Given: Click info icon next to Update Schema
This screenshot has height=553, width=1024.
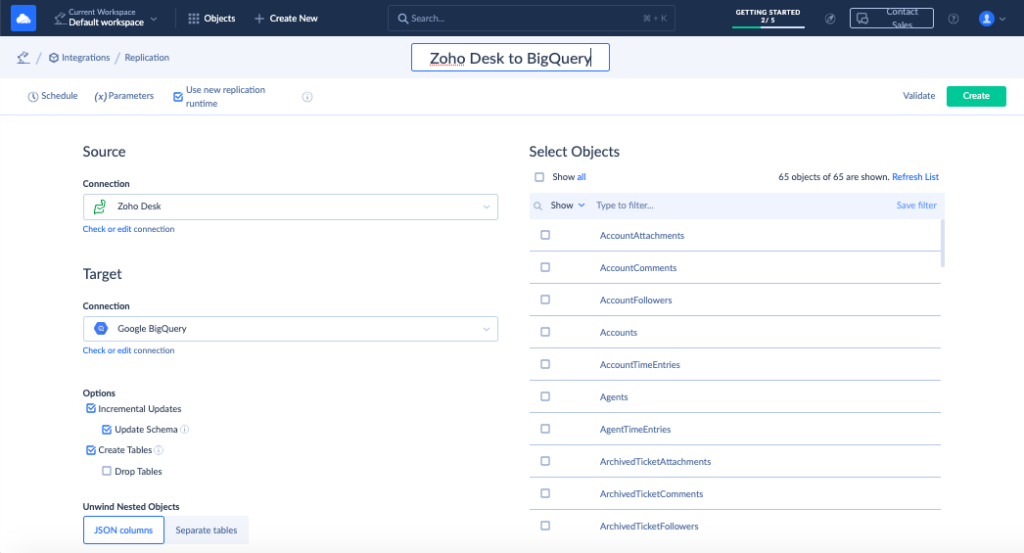Looking at the screenshot, I should coord(185,430).
